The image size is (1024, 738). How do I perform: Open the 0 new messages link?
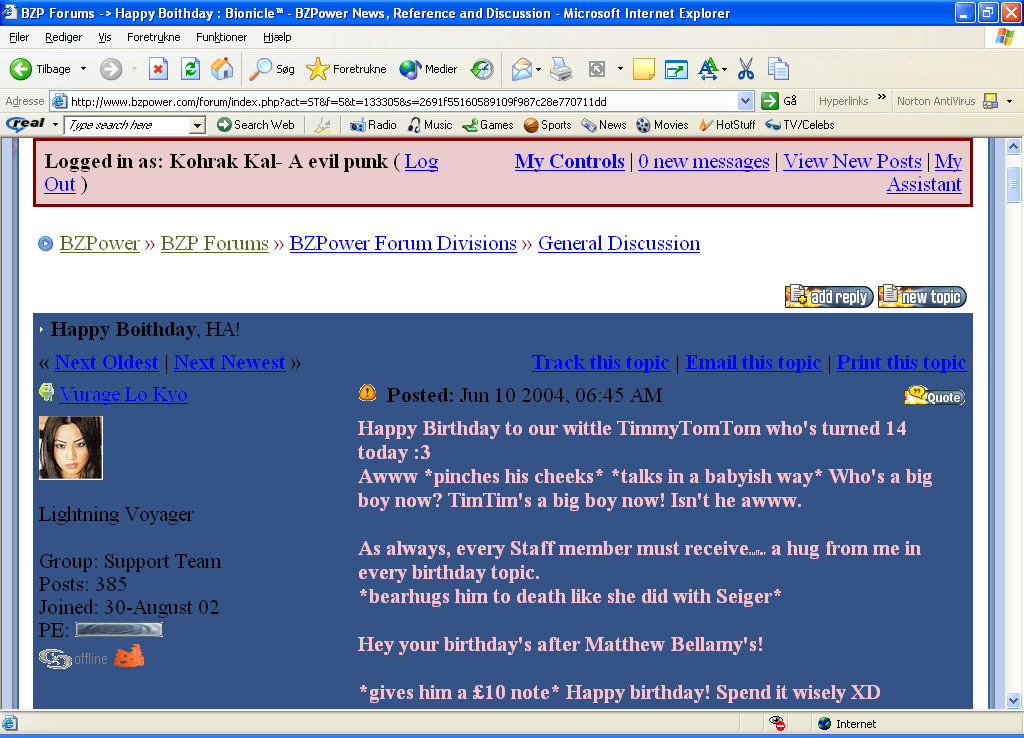click(x=704, y=161)
